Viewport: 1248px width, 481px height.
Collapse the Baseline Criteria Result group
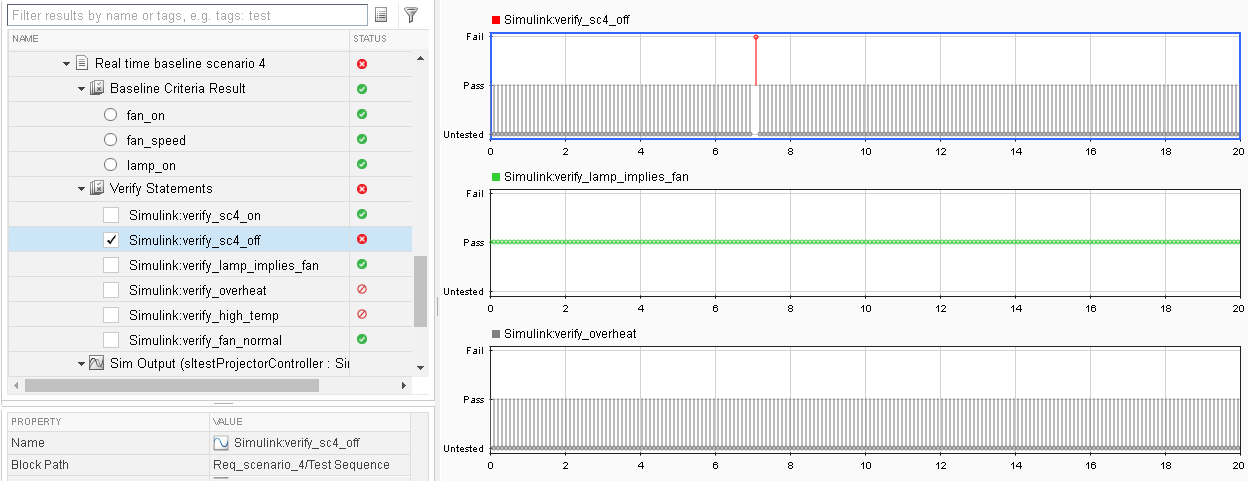click(x=82, y=89)
